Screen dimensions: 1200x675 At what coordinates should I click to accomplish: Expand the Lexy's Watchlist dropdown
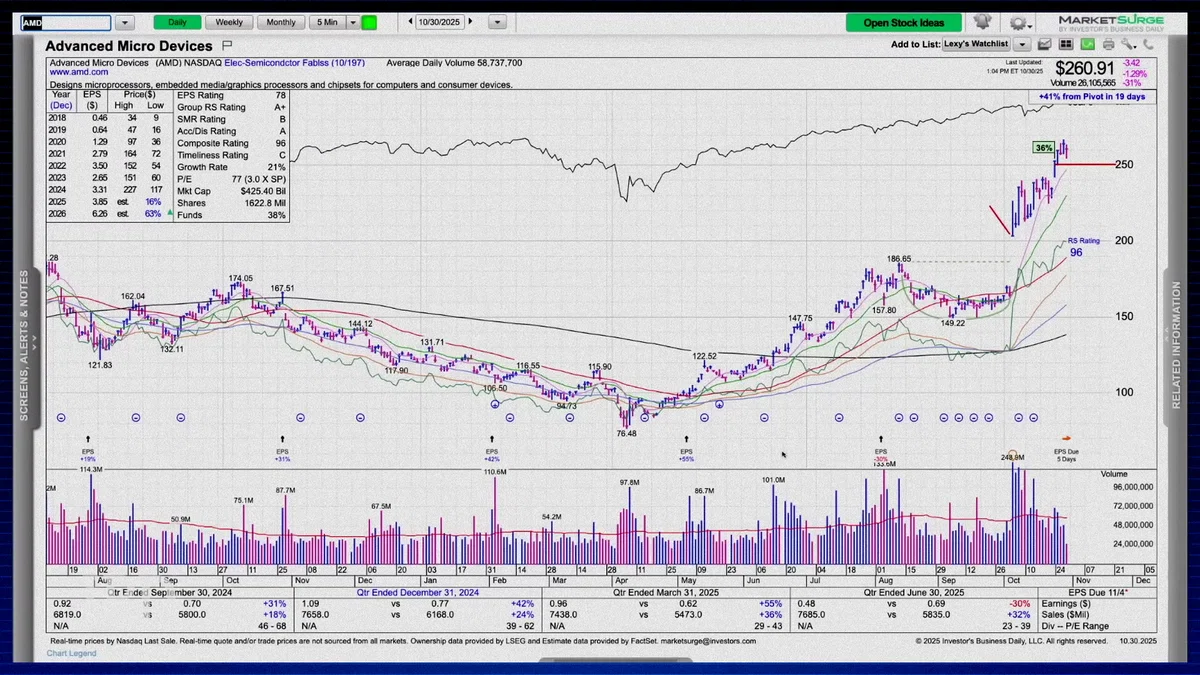click(1021, 44)
